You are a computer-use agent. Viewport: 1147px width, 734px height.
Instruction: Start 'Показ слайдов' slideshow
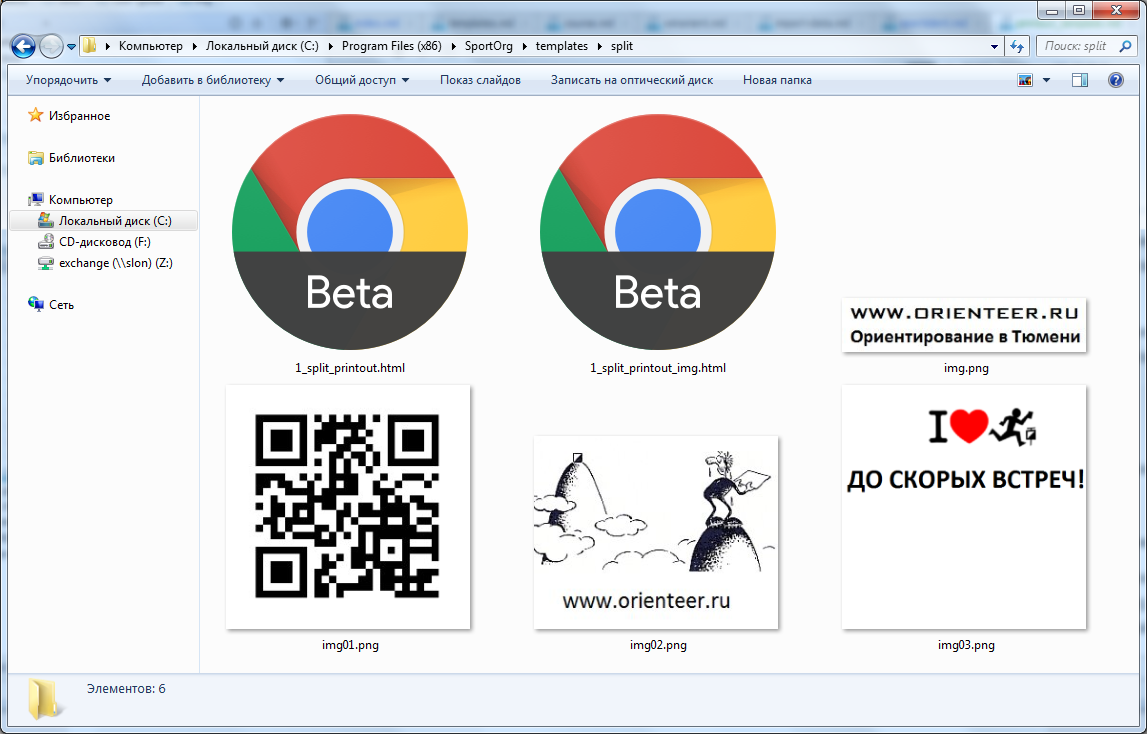[x=480, y=80]
